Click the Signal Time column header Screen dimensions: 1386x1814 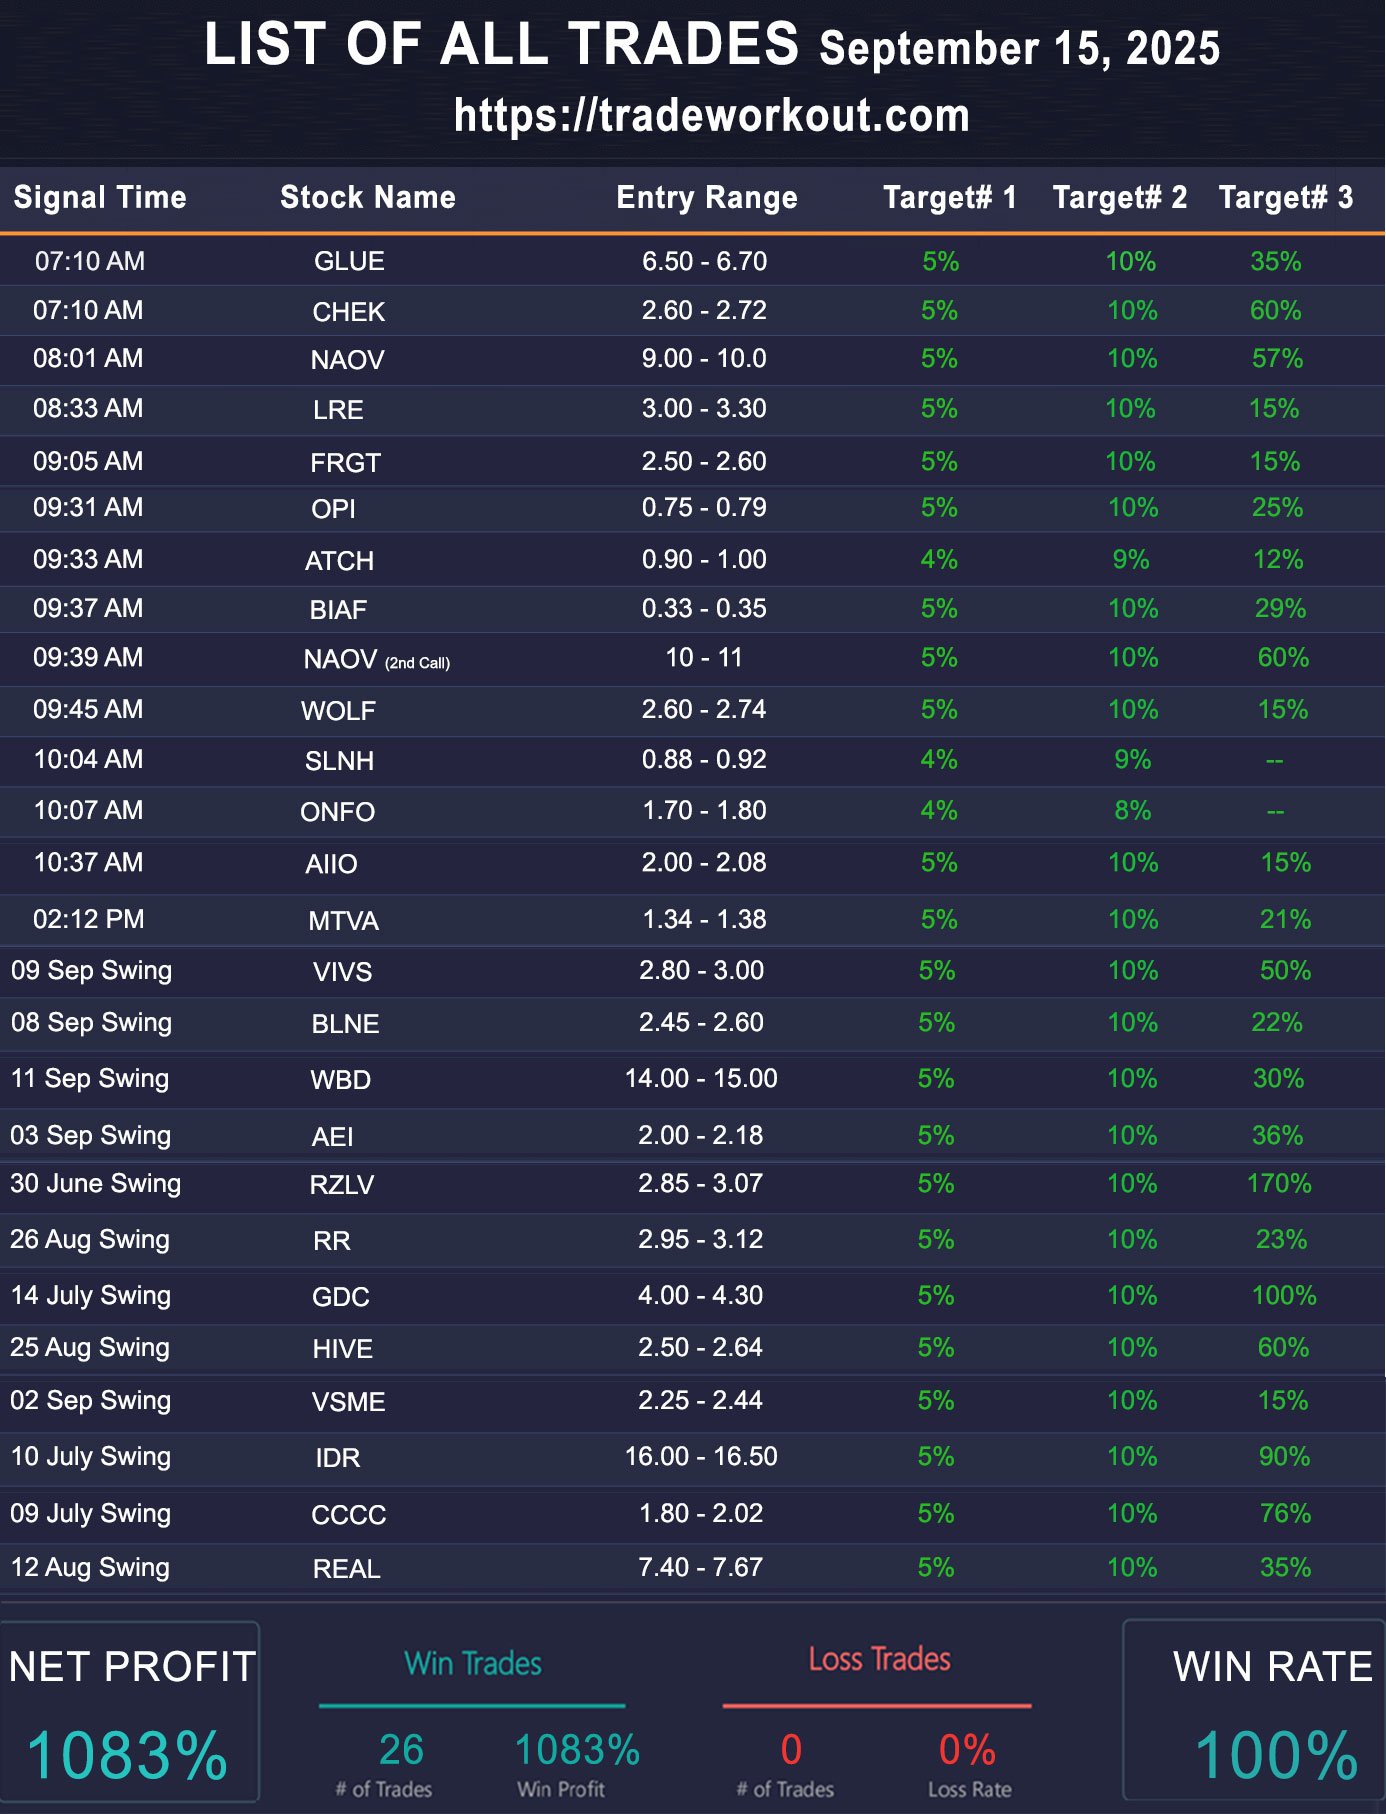tap(100, 197)
